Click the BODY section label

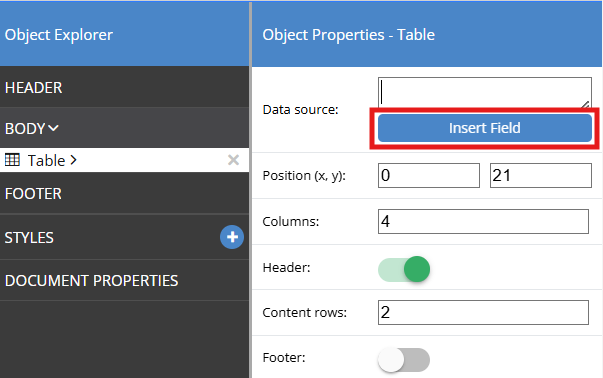click(x=25, y=128)
